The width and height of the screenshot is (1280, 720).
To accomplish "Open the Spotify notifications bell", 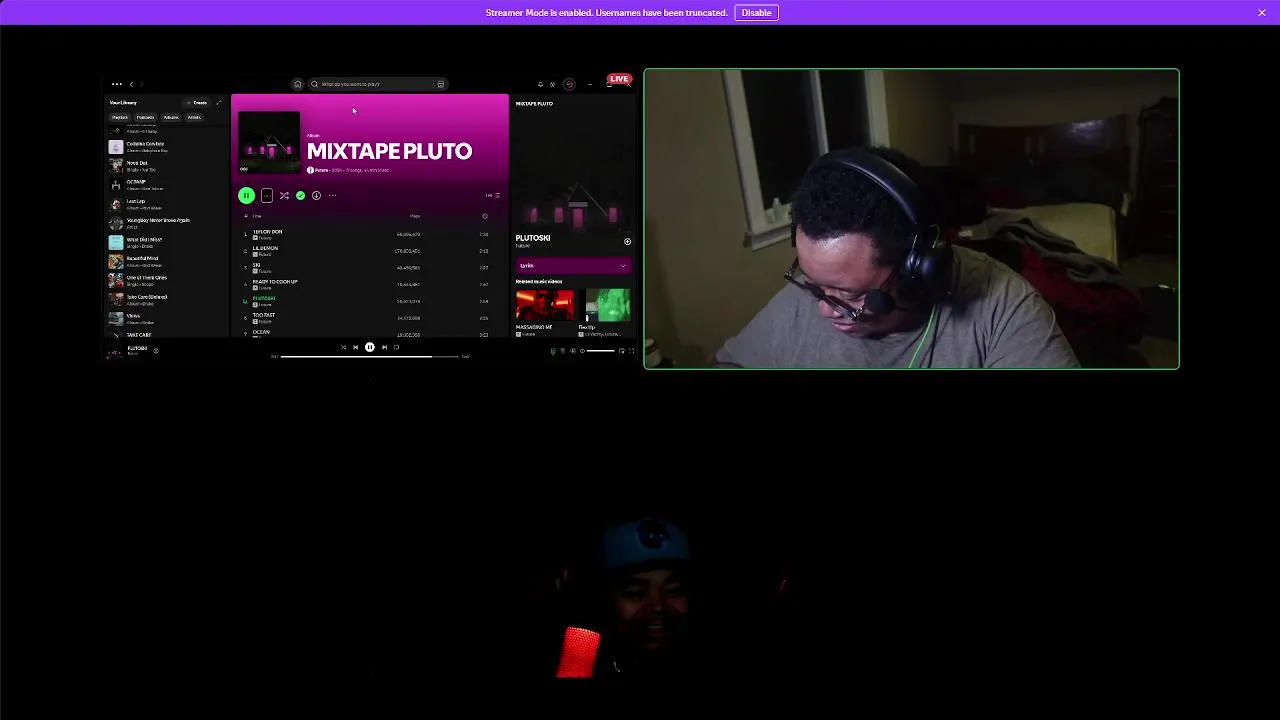I will tap(540, 84).
